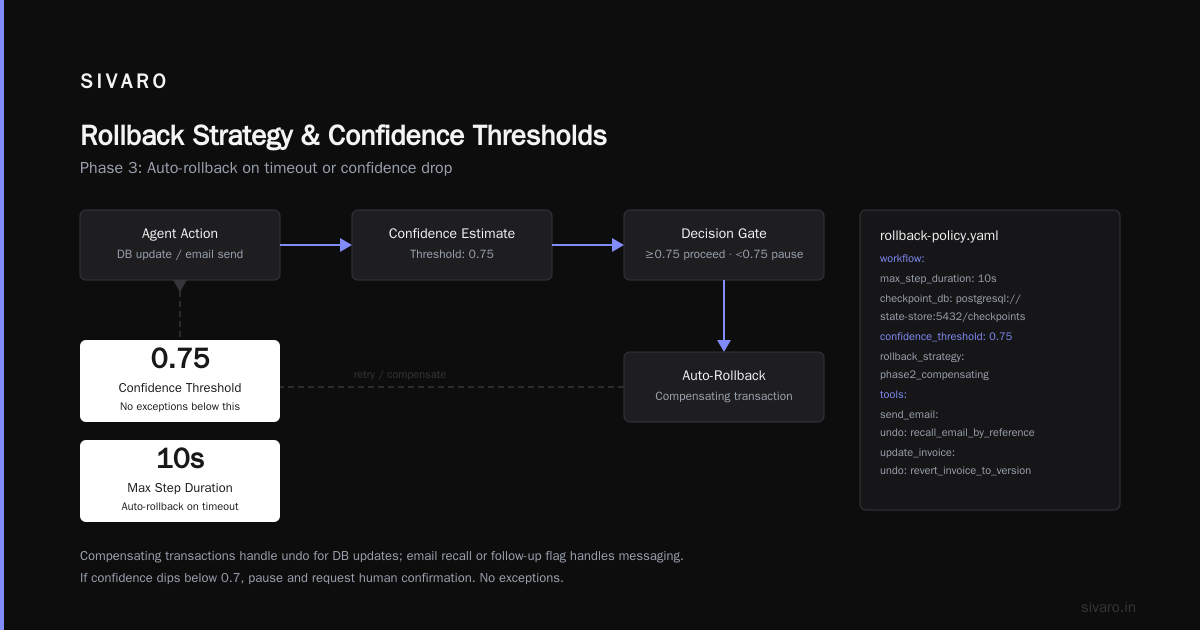
Task: Open the sivaro.in link
Action: [x=1109, y=607]
